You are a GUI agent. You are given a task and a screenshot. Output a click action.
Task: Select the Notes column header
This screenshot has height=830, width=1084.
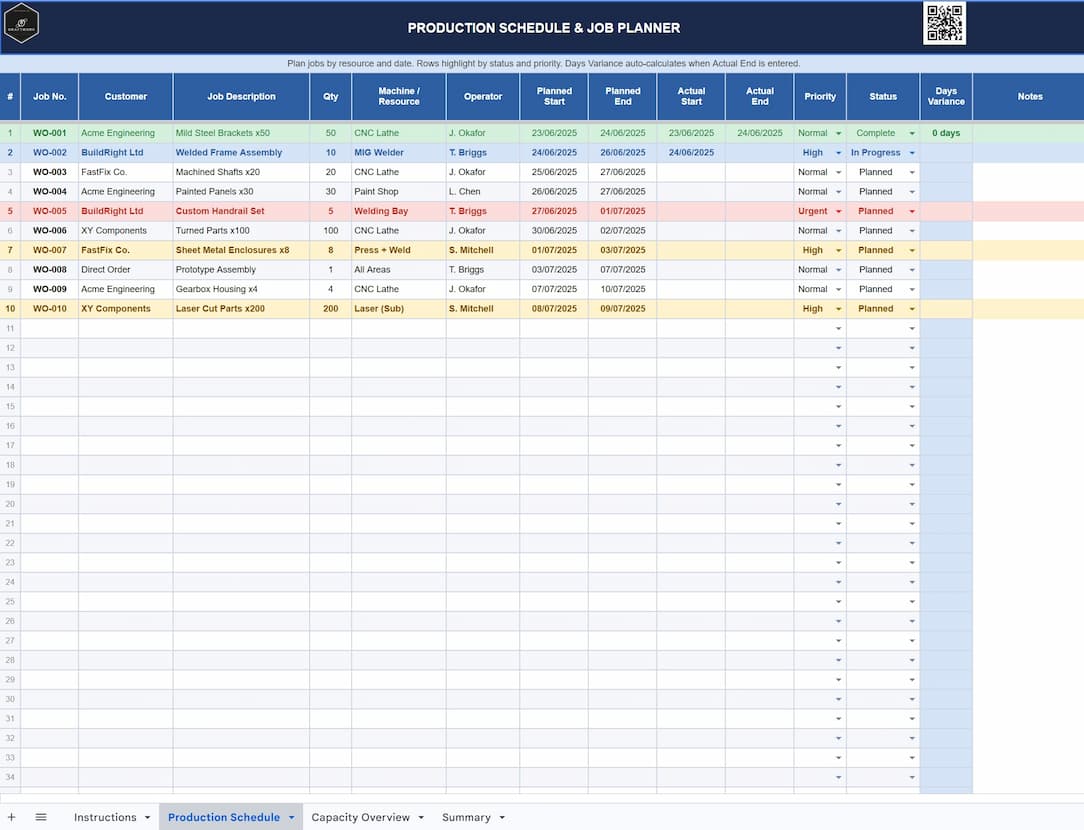point(1029,97)
